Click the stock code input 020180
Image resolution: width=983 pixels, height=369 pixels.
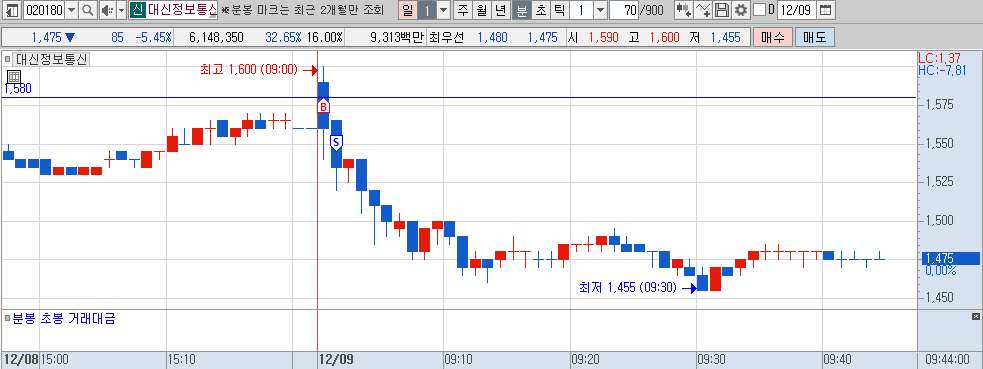(x=43, y=10)
